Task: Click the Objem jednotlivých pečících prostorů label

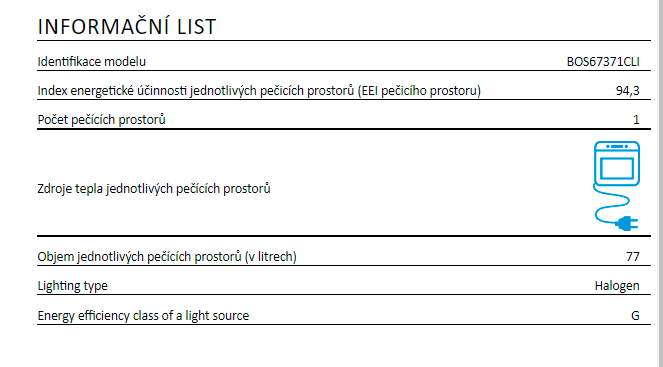Action: click(167, 257)
